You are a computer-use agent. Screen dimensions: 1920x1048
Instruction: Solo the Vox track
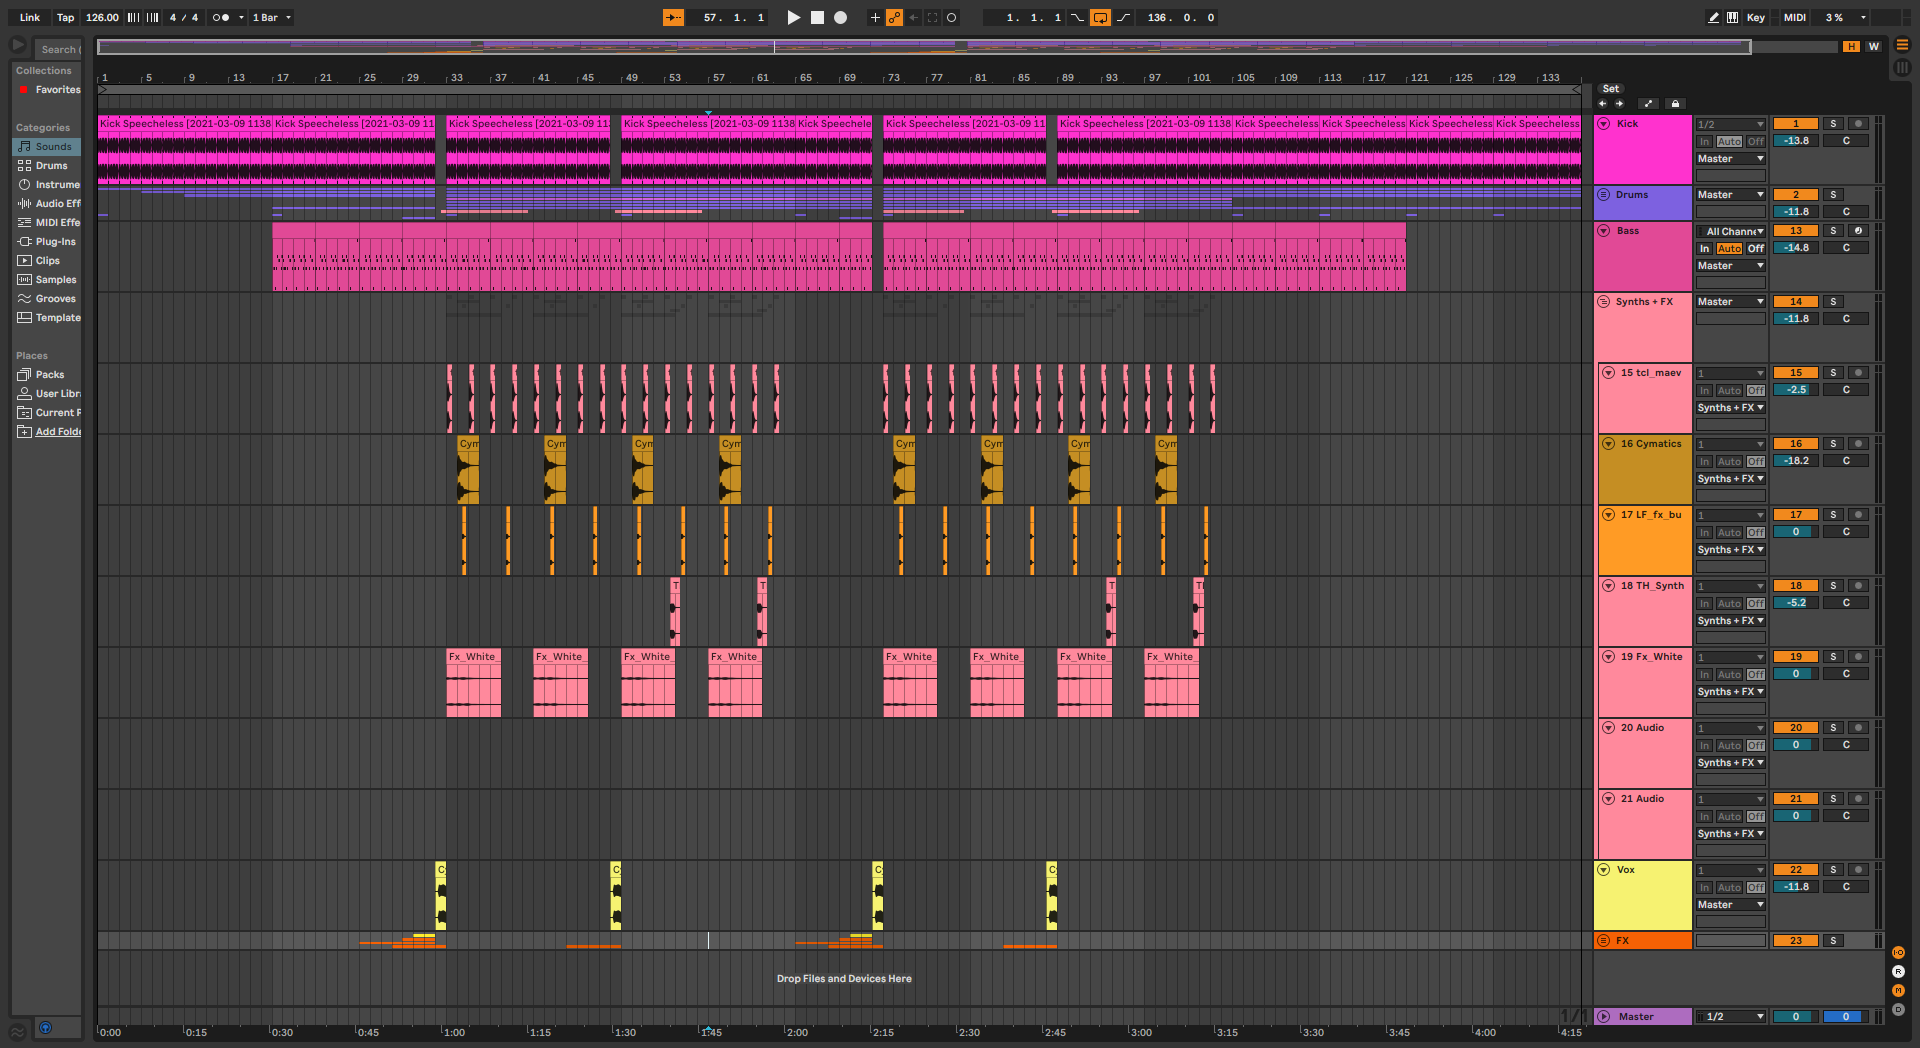point(1833,869)
